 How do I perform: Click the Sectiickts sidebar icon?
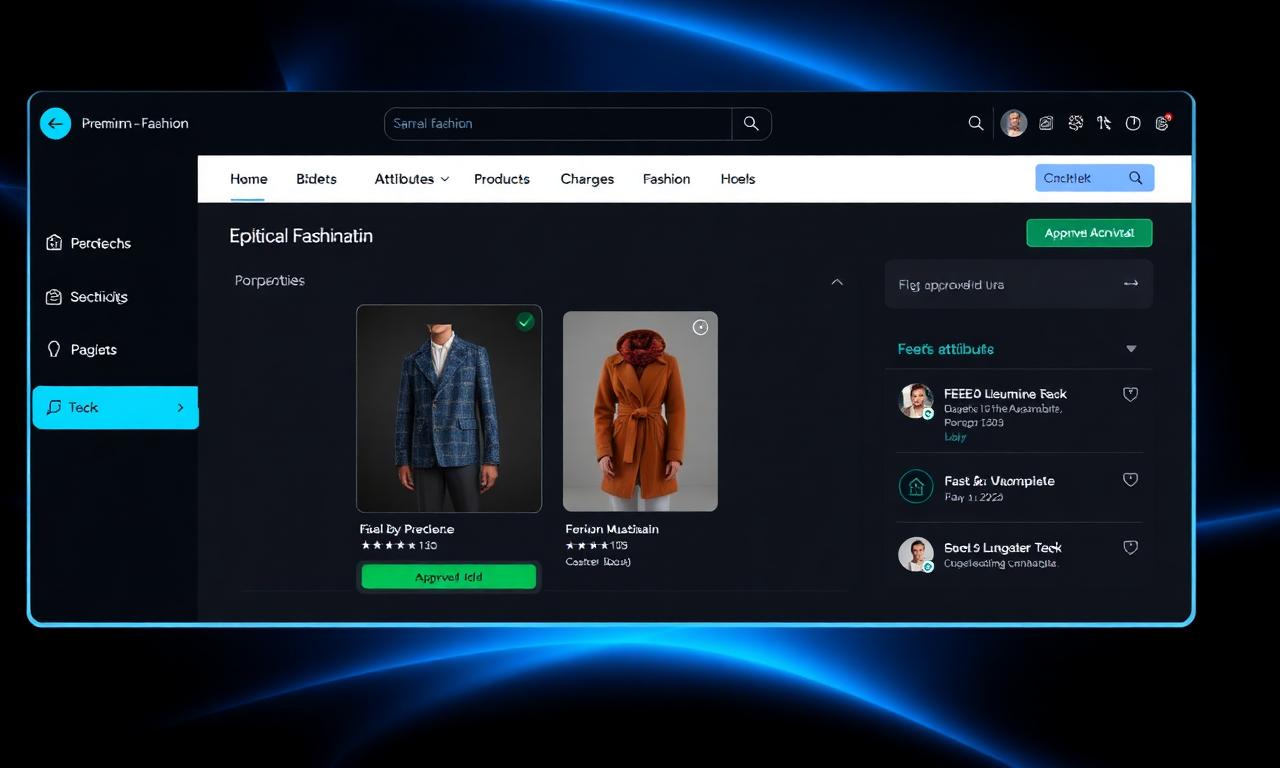point(54,297)
